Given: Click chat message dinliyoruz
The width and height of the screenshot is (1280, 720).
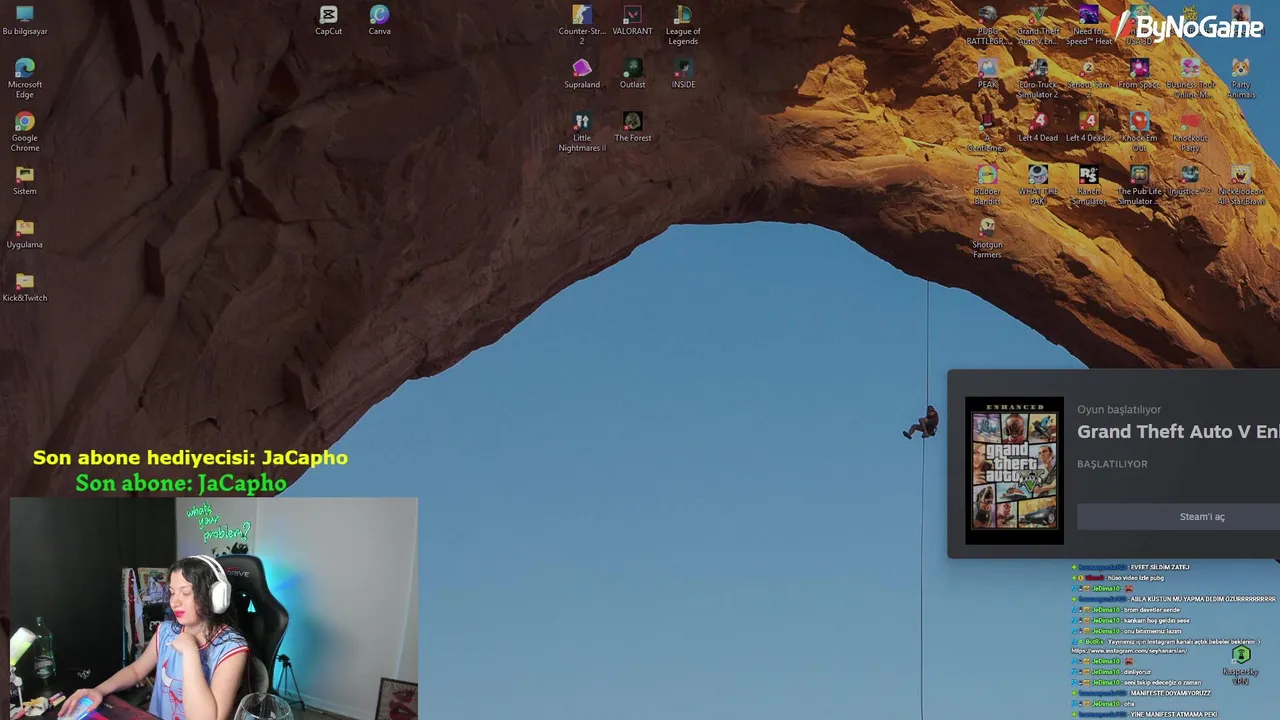Looking at the screenshot, I should tap(1138, 672).
